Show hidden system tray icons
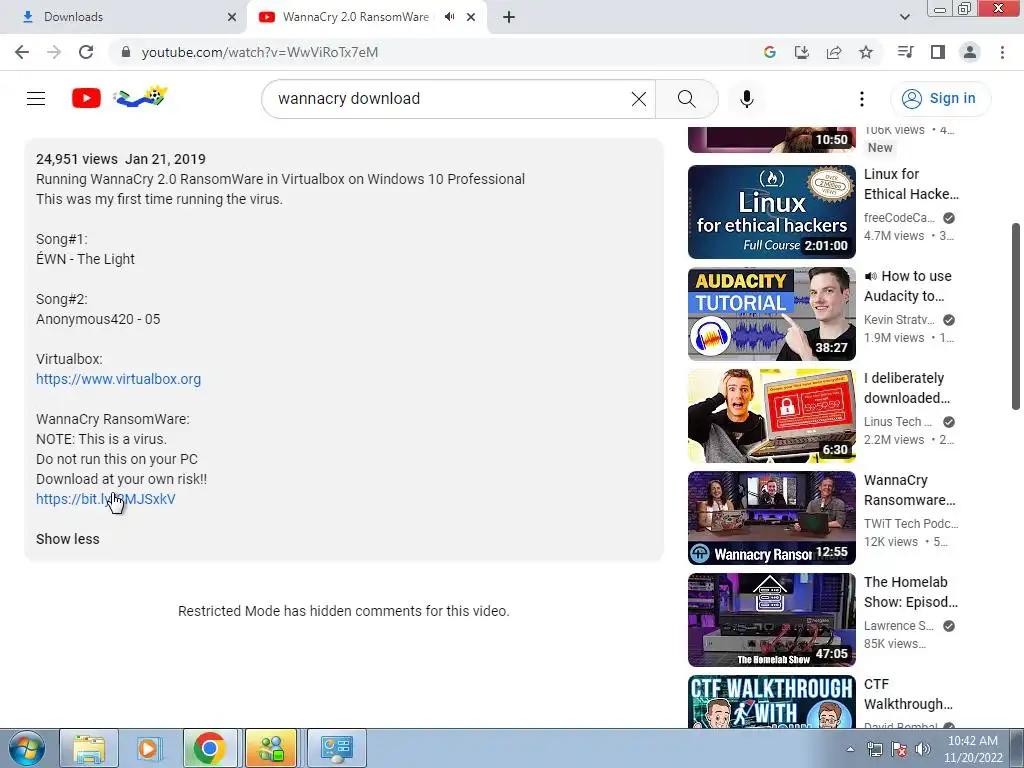Viewport: 1024px width, 768px height. (850, 749)
